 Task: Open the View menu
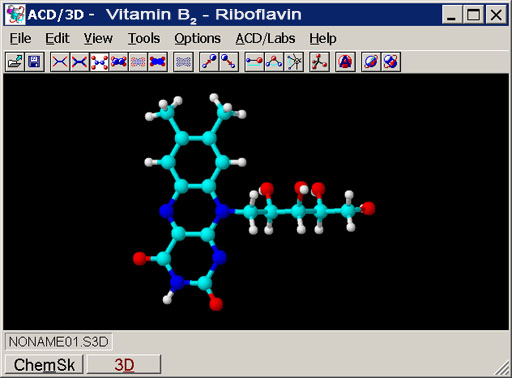[x=98, y=38]
